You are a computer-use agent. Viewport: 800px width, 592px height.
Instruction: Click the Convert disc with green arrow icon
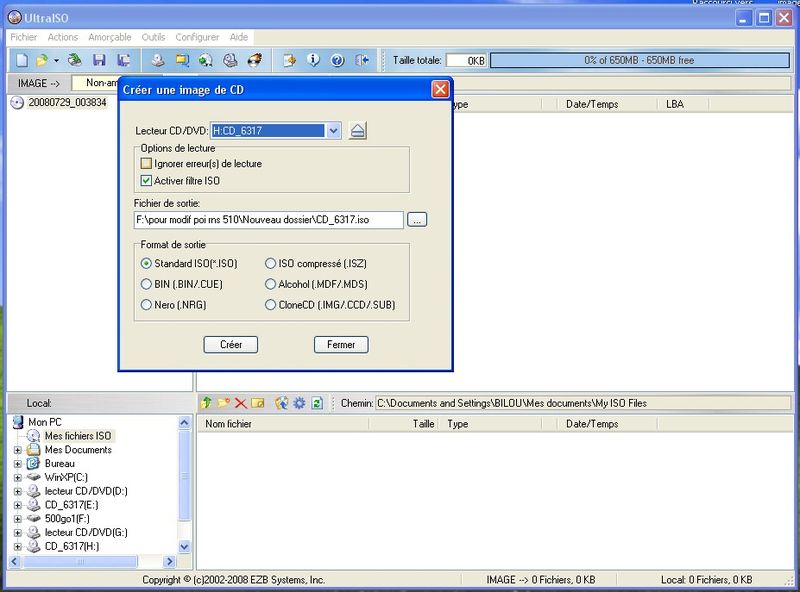(x=206, y=60)
